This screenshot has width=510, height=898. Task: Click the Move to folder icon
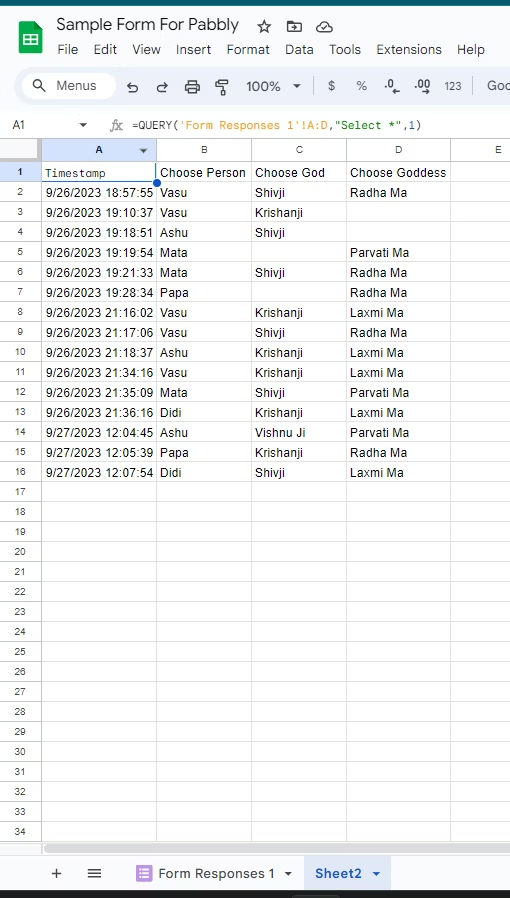tap(294, 26)
